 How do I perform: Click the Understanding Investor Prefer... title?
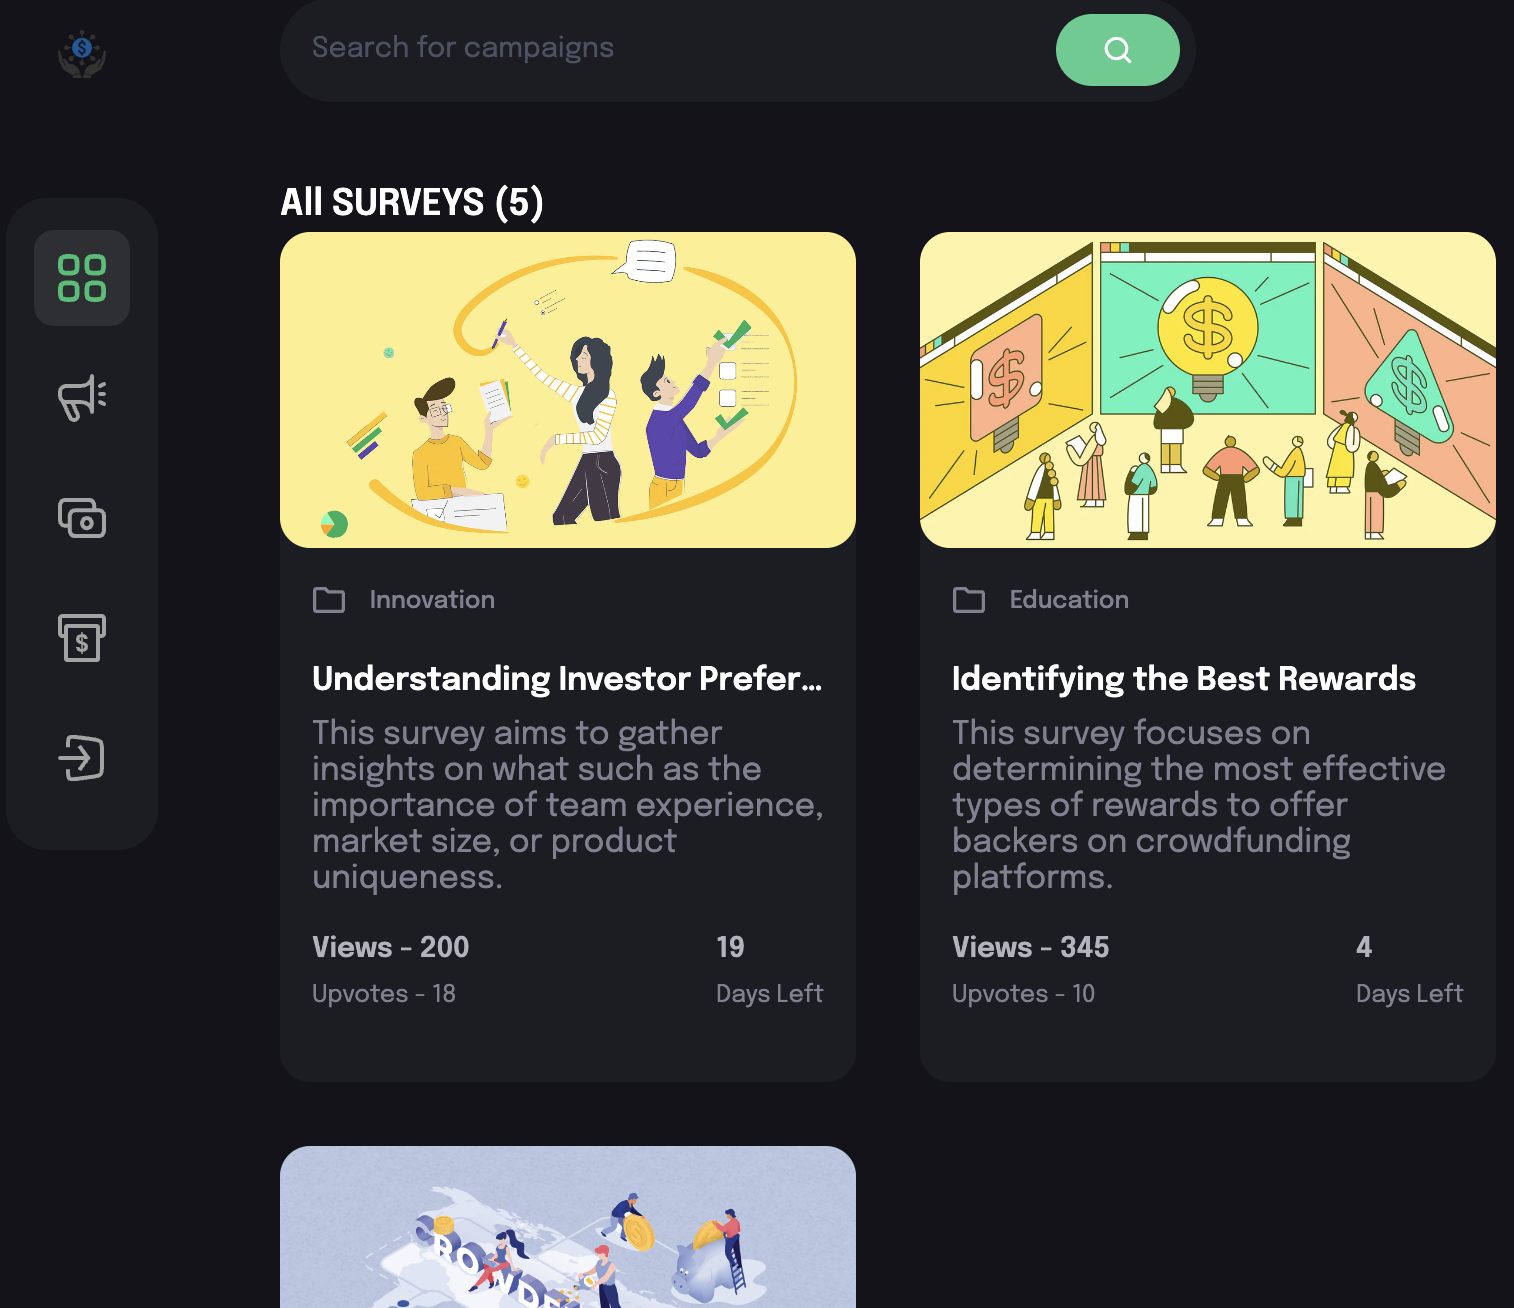(x=567, y=679)
